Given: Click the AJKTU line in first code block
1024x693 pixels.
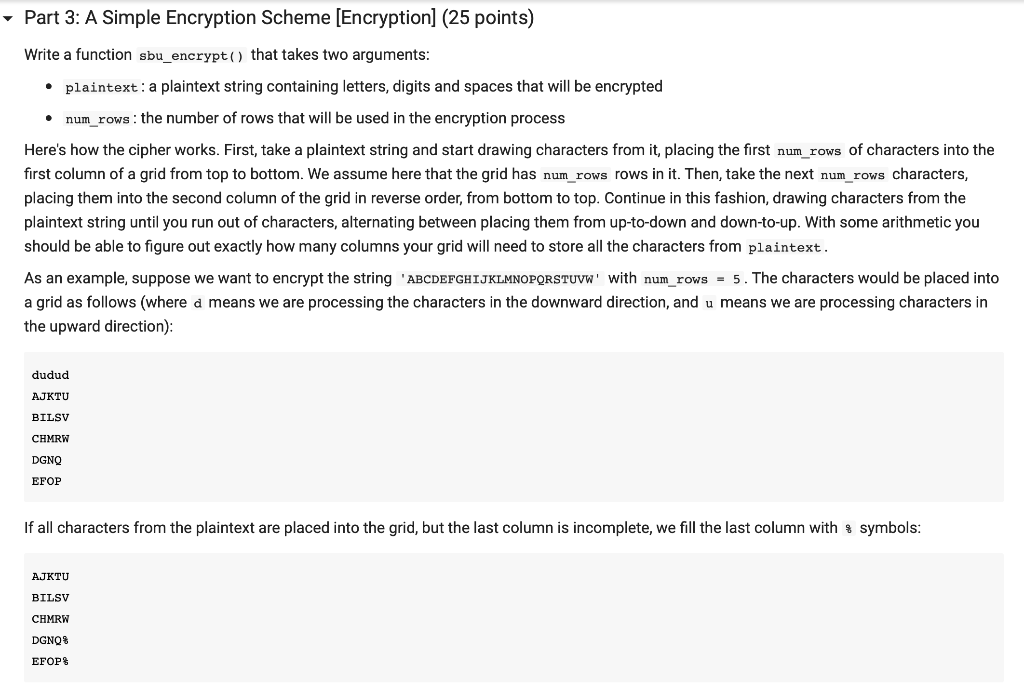Looking at the screenshot, I should (x=50, y=396).
